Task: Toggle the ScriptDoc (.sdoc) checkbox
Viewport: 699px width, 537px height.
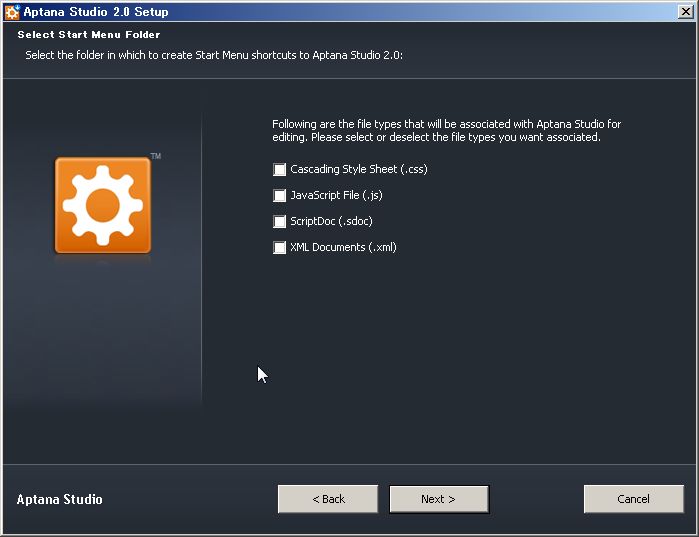Action: (x=280, y=221)
